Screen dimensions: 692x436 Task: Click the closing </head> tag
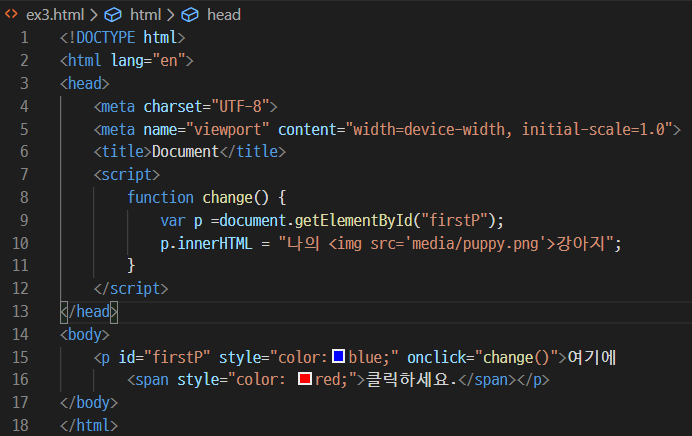pos(89,312)
